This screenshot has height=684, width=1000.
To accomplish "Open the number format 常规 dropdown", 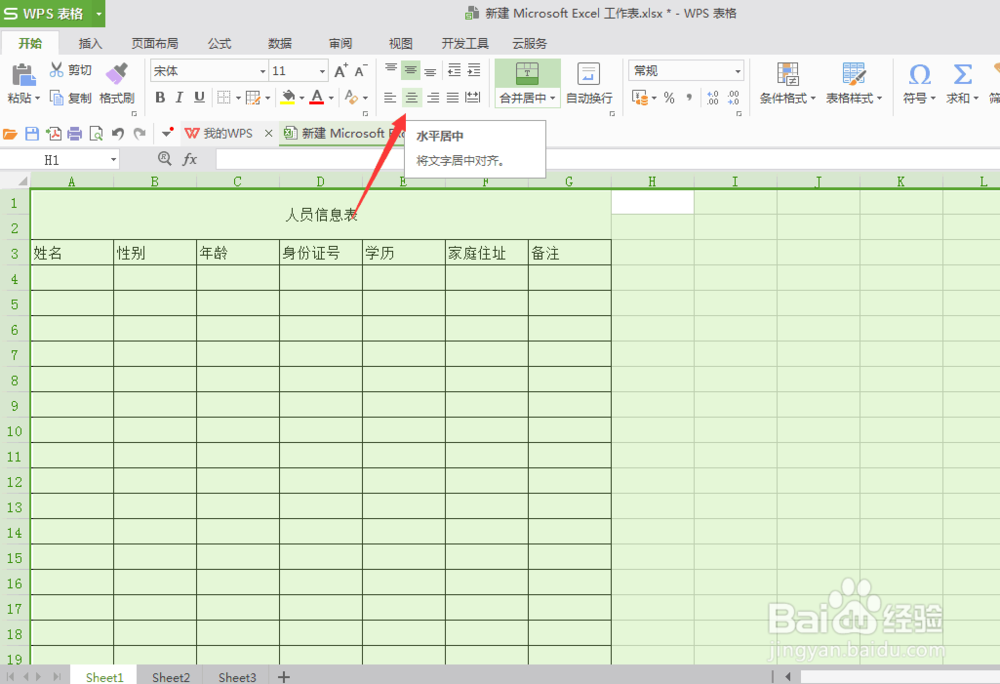I will pyautogui.click(x=738, y=71).
